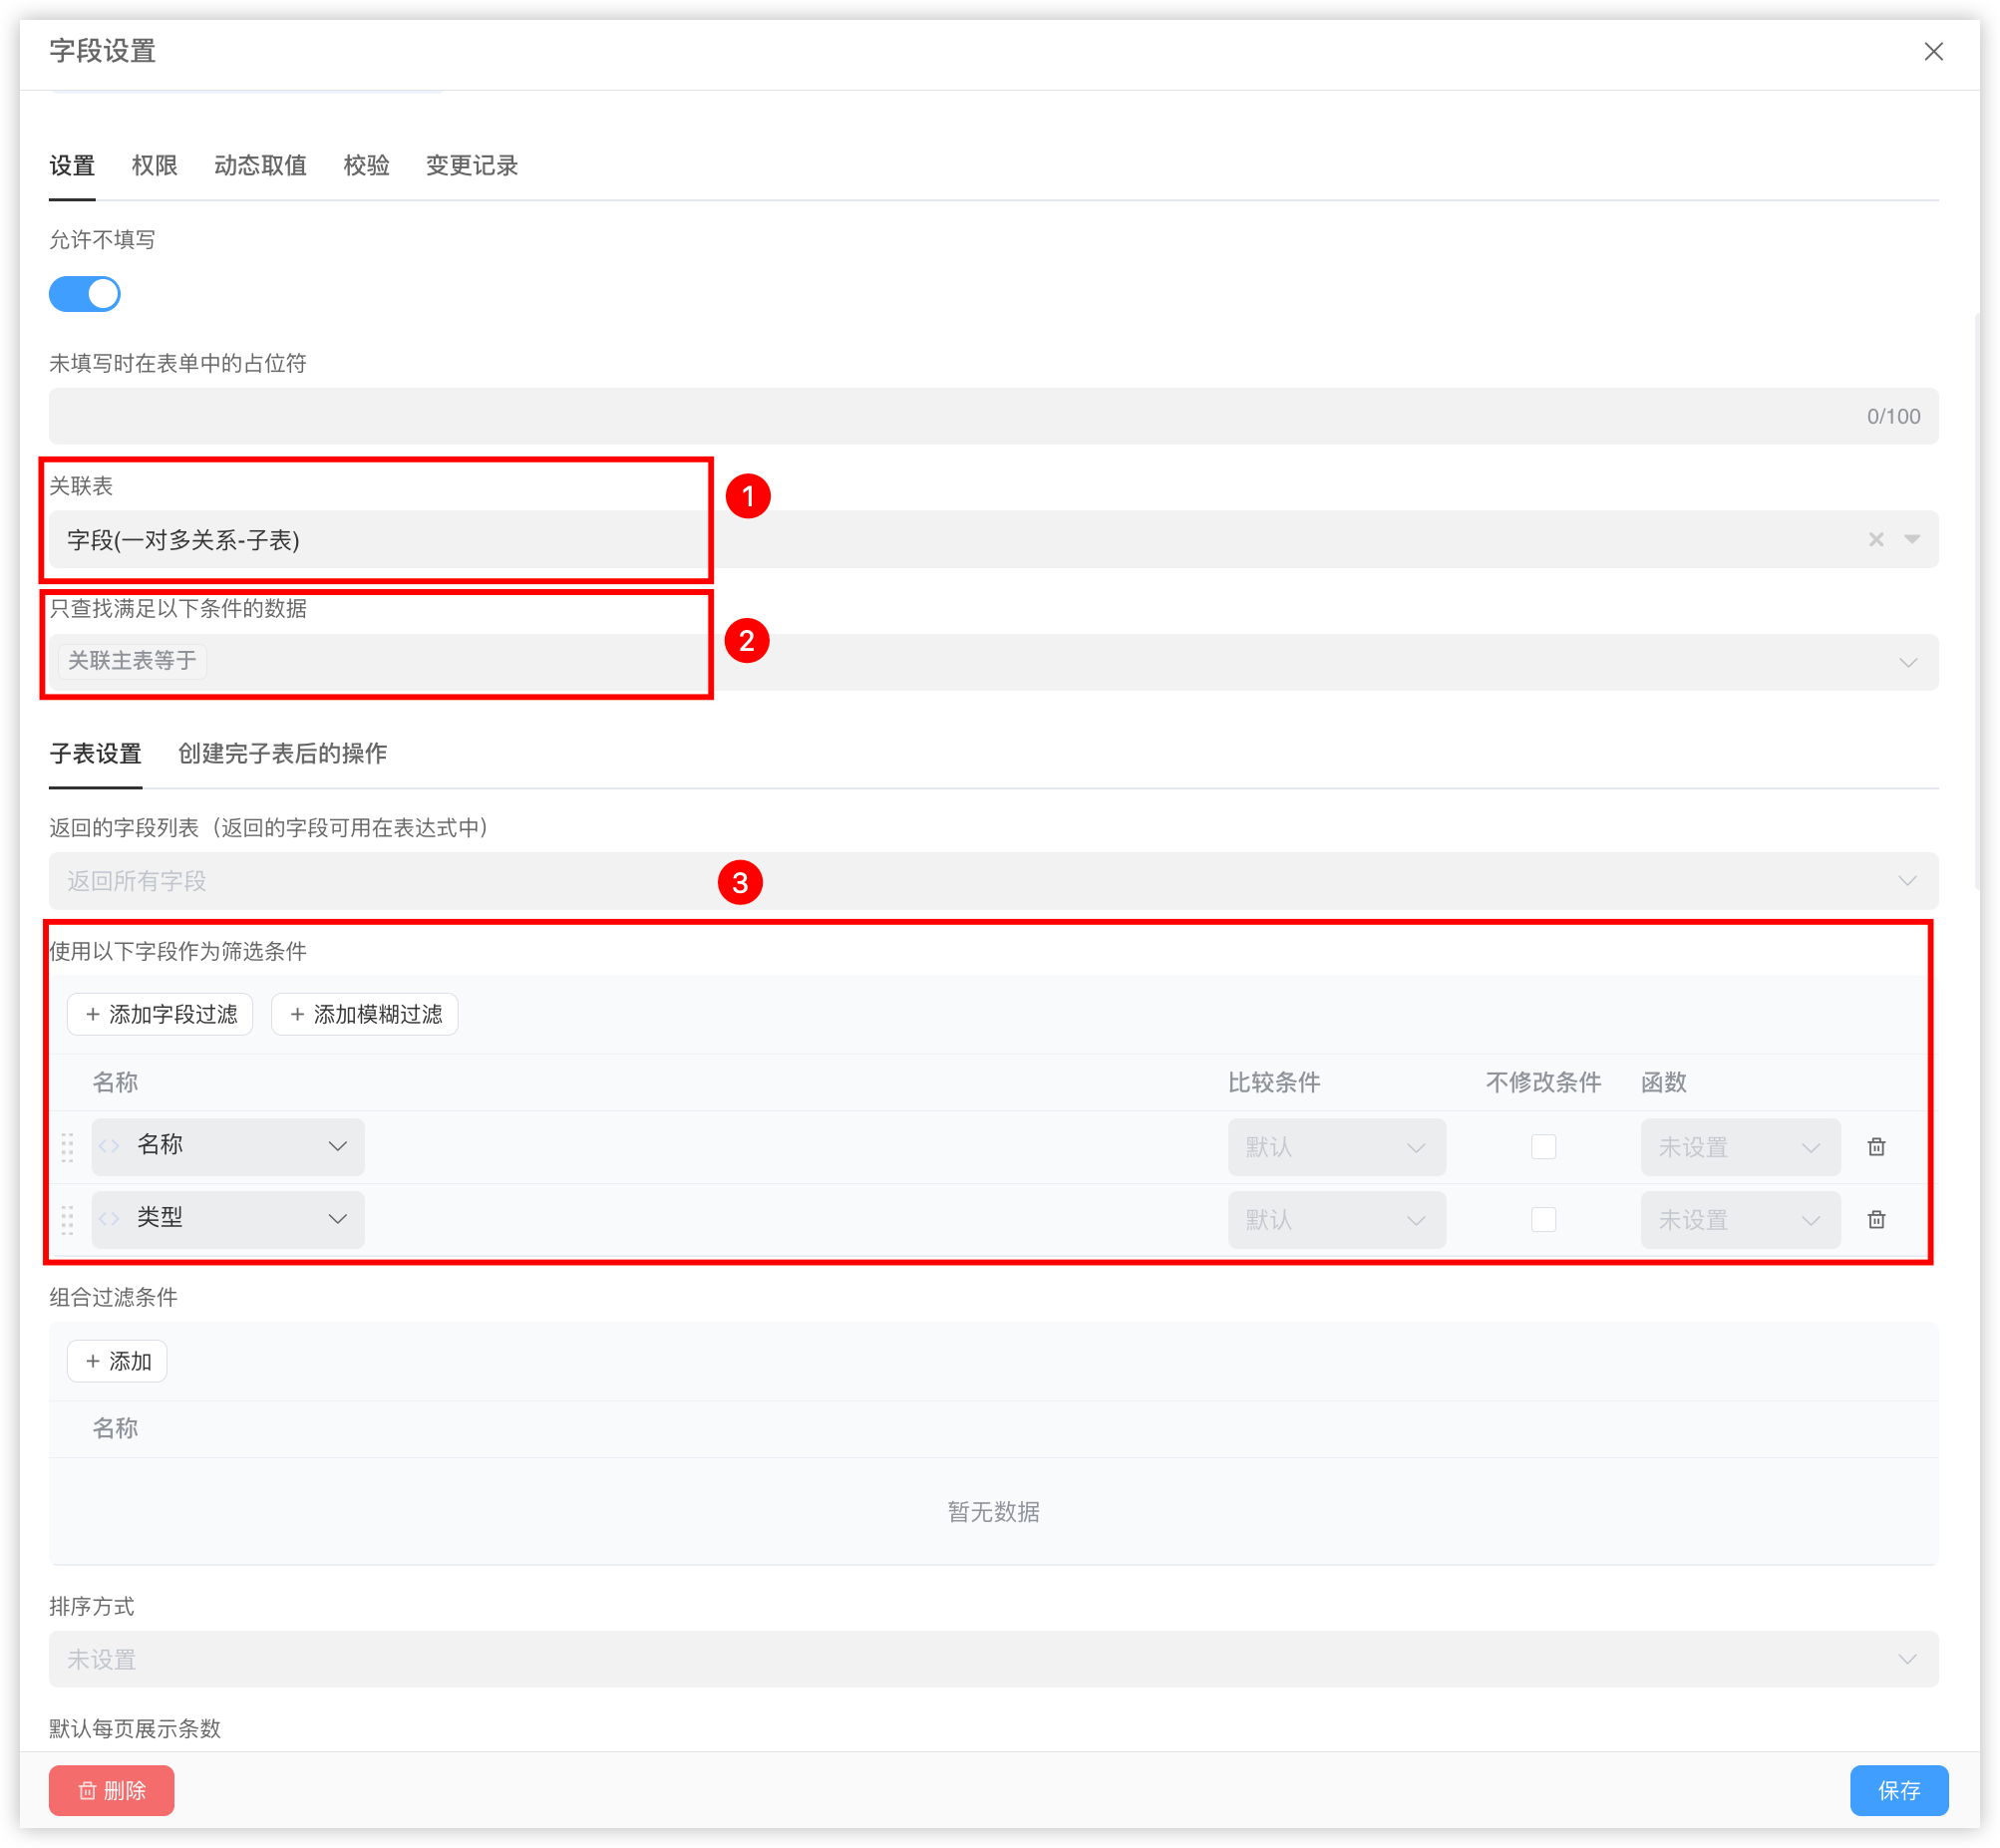Delete the 类型 filter row with trash icon
Image resolution: width=2000 pixels, height=1848 pixels.
pyautogui.click(x=1876, y=1220)
